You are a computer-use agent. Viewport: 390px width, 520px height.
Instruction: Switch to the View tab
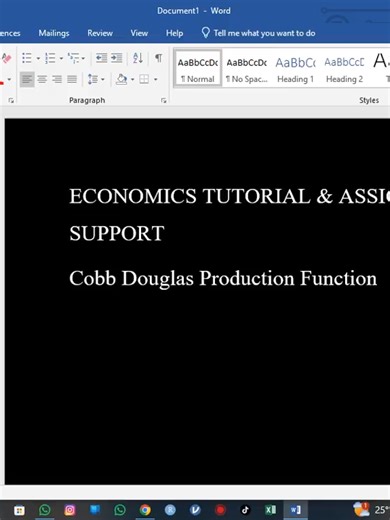(x=139, y=33)
